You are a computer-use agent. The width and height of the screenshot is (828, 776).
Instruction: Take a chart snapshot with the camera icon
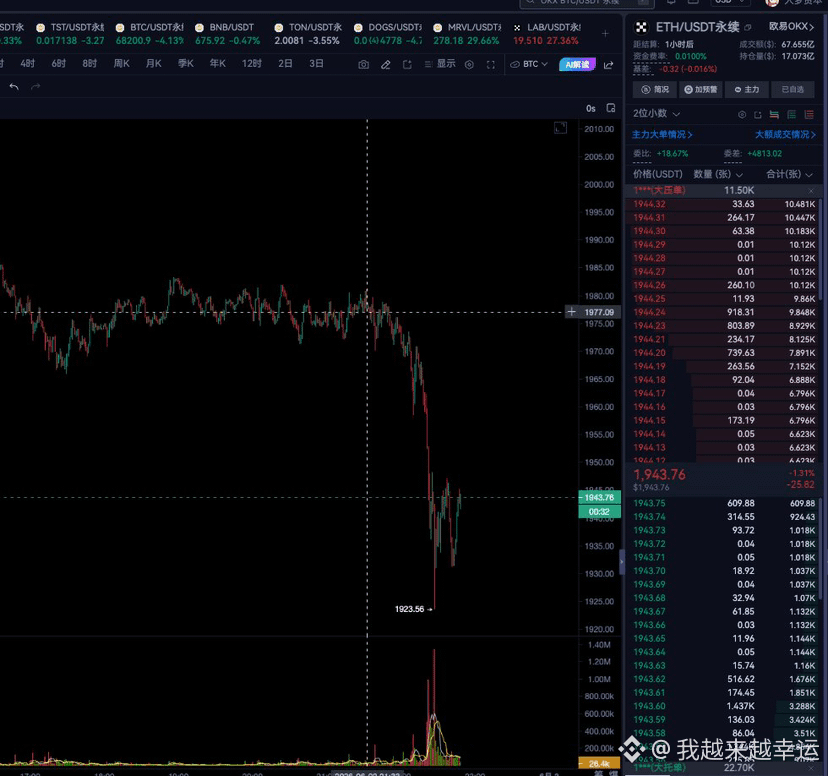363,64
